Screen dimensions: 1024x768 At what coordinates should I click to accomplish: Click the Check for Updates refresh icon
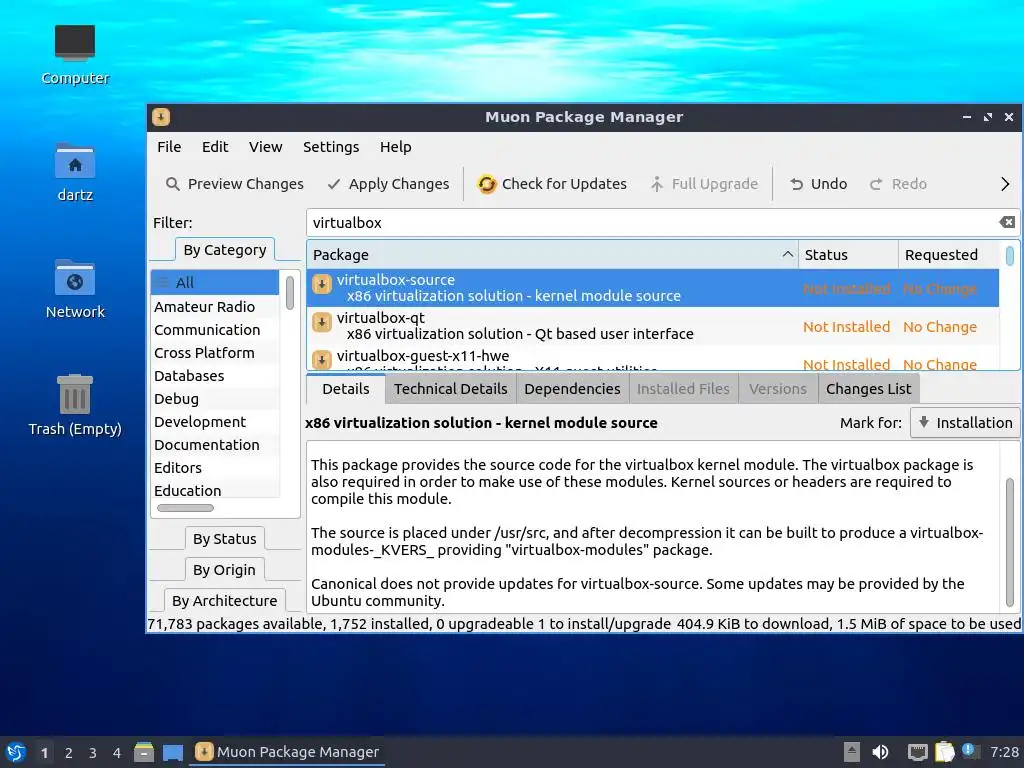coord(487,184)
